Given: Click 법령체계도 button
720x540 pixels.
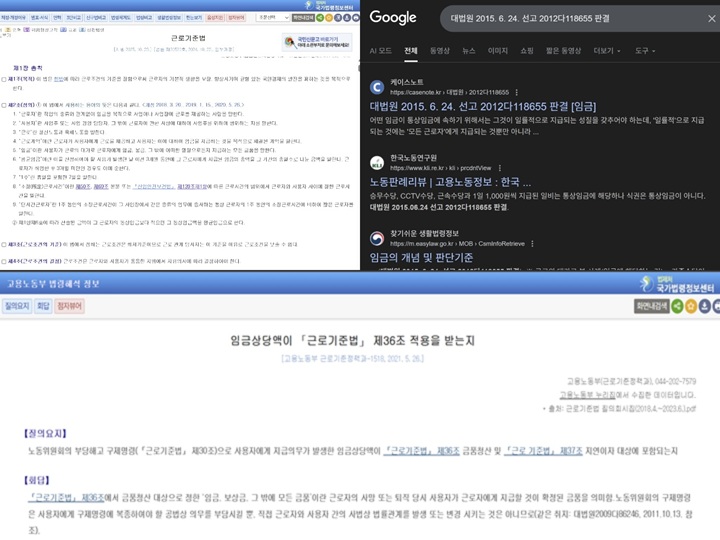Looking at the screenshot, I should (121, 17).
